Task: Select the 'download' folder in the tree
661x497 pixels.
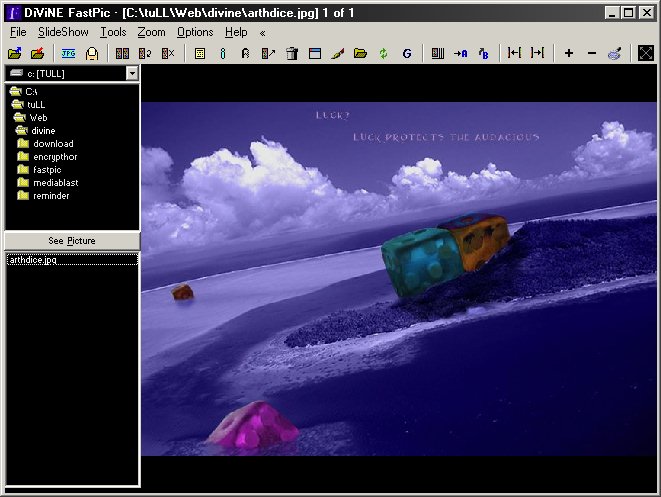Action: (x=52, y=144)
